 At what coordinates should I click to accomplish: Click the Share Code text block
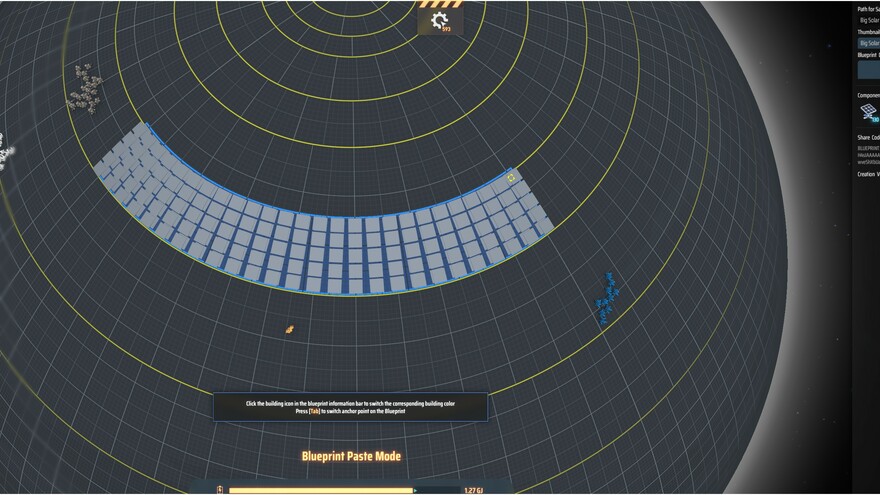[868, 154]
